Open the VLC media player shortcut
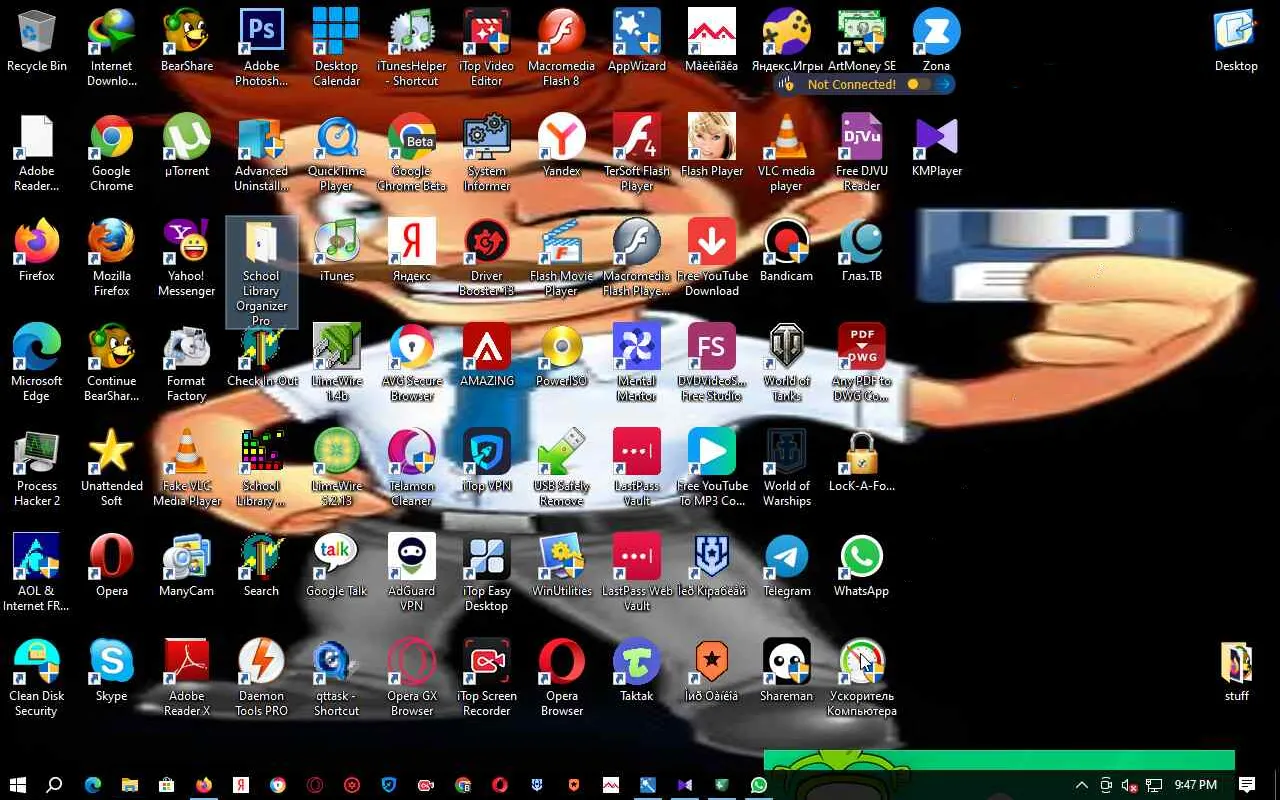 pos(786,153)
